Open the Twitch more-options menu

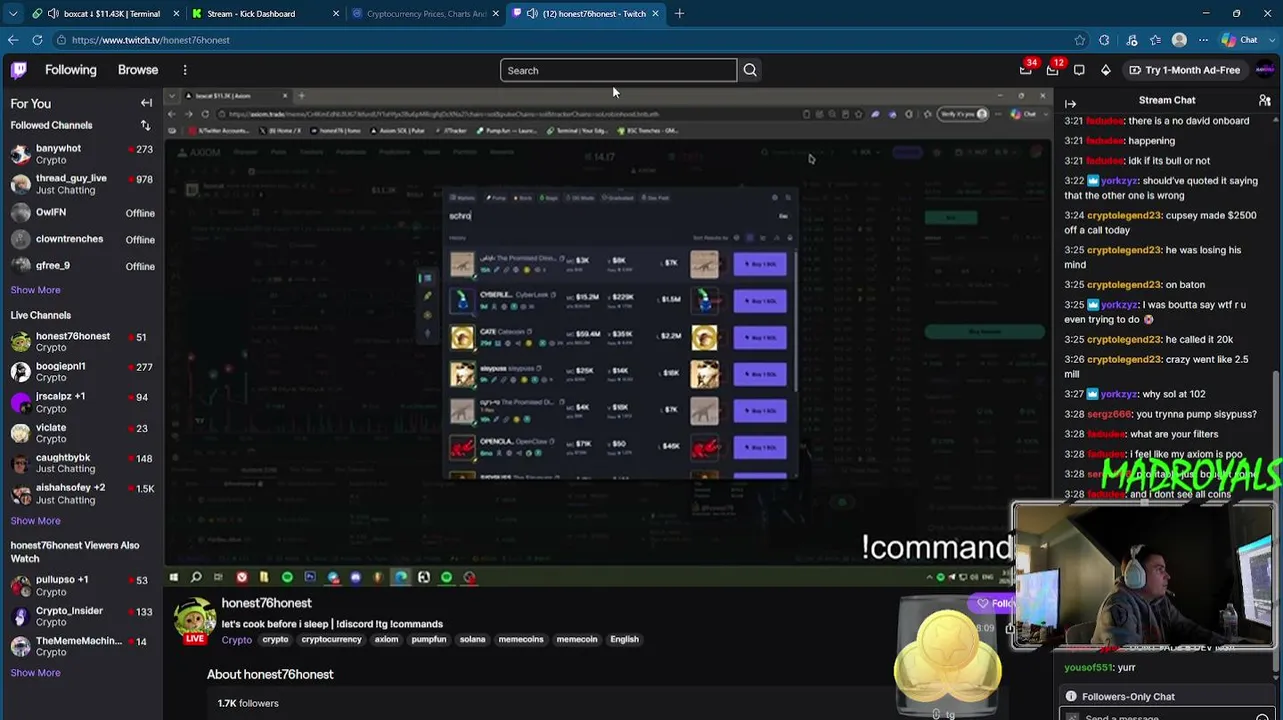185,70
